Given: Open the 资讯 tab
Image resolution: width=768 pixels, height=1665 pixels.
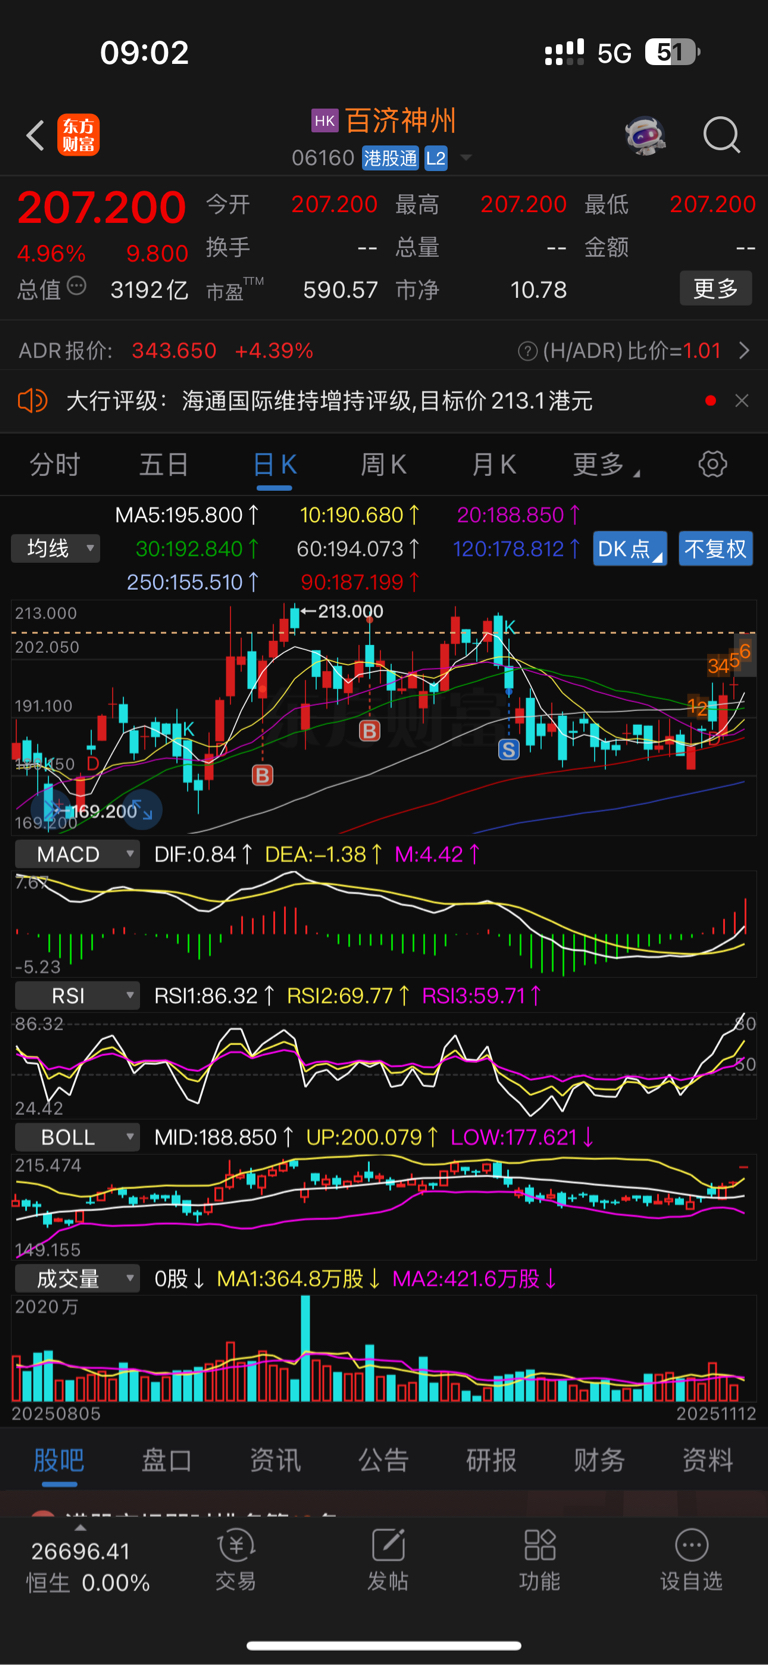Looking at the screenshot, I should click(275, 1460).
